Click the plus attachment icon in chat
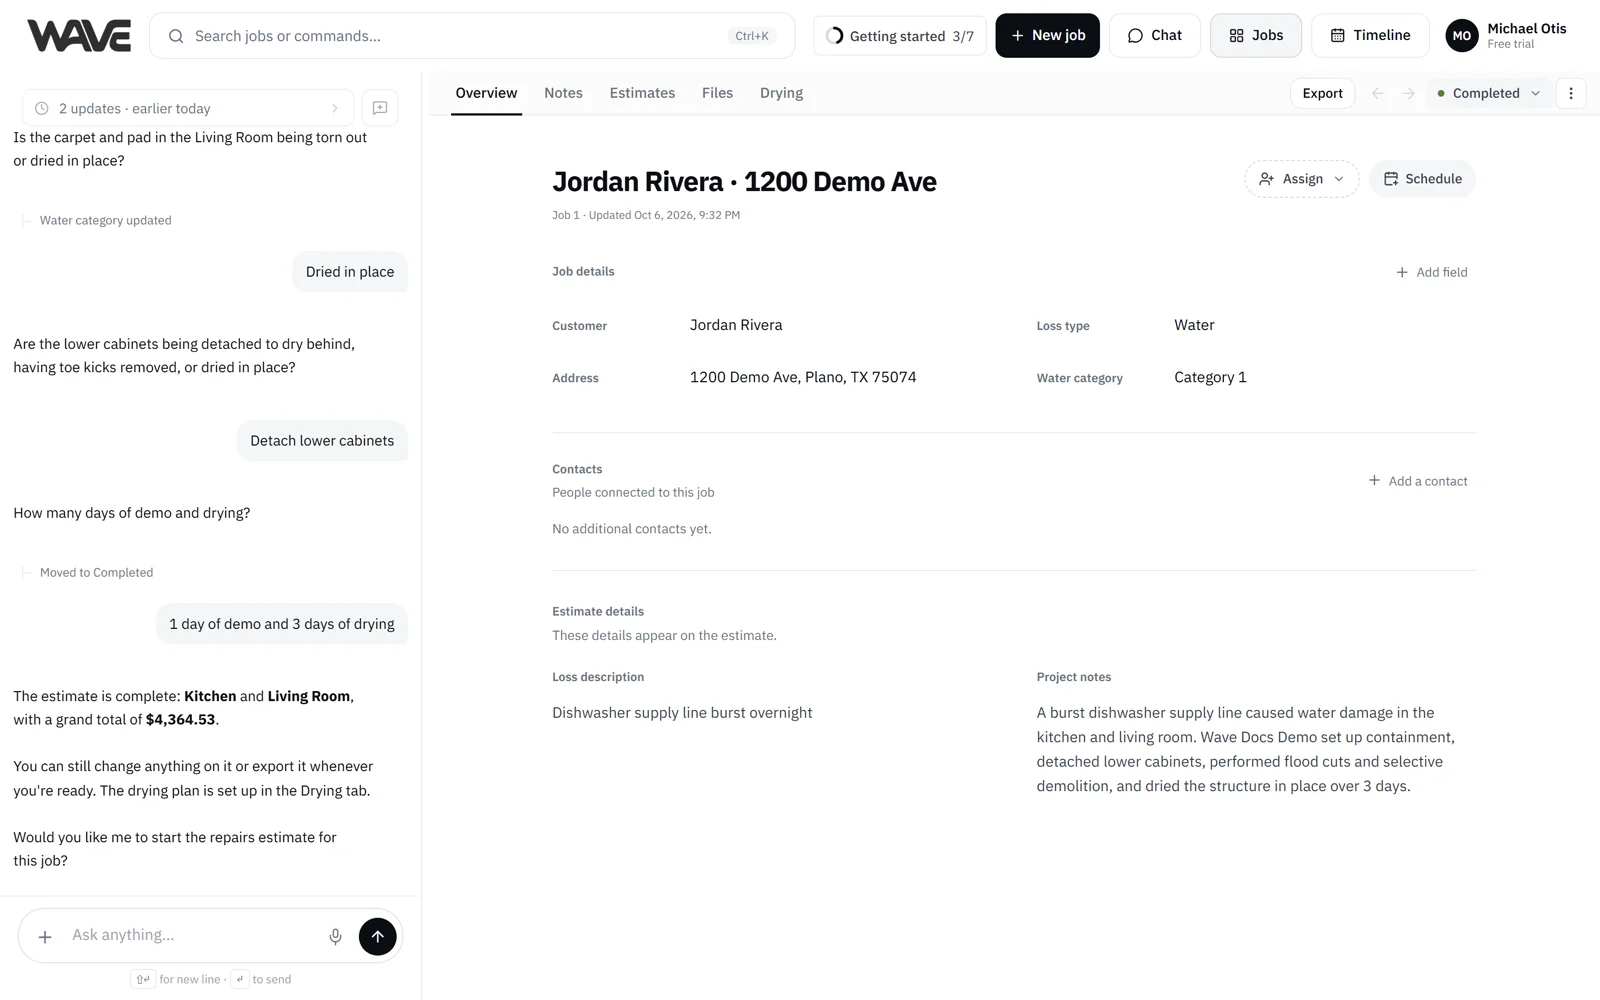Image resolution: width=1600 pixels, height=1000 pixels. pos(45,937)
